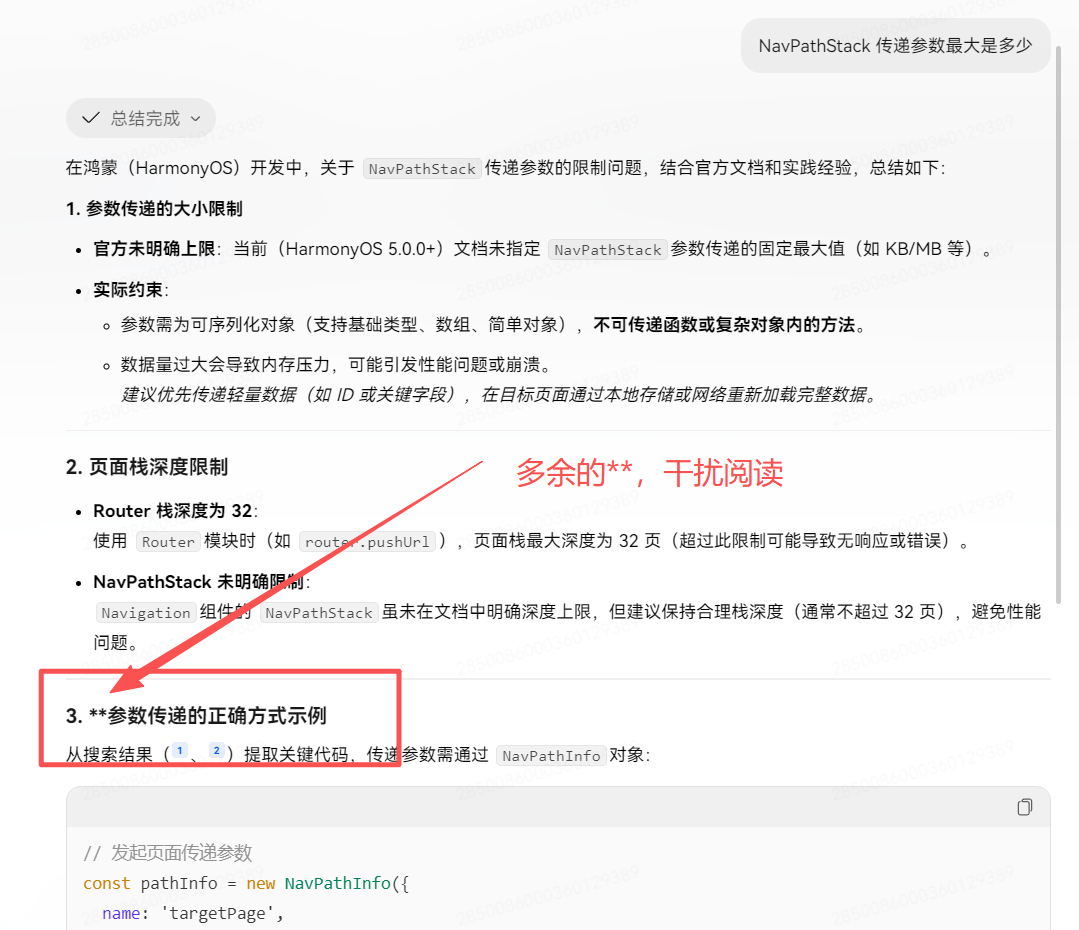Select the heading 1. 参数传递的大小限制
Screen dimensions: 1079x930
(x=154, y=209)
